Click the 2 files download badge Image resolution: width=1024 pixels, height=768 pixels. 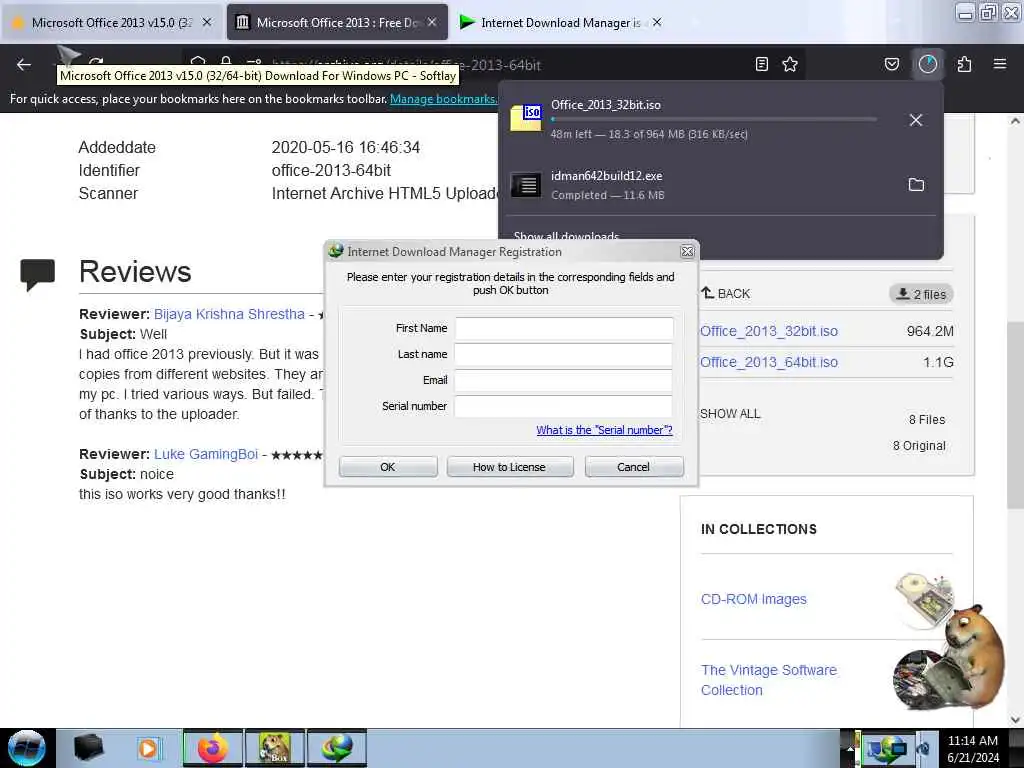(921, 294)
